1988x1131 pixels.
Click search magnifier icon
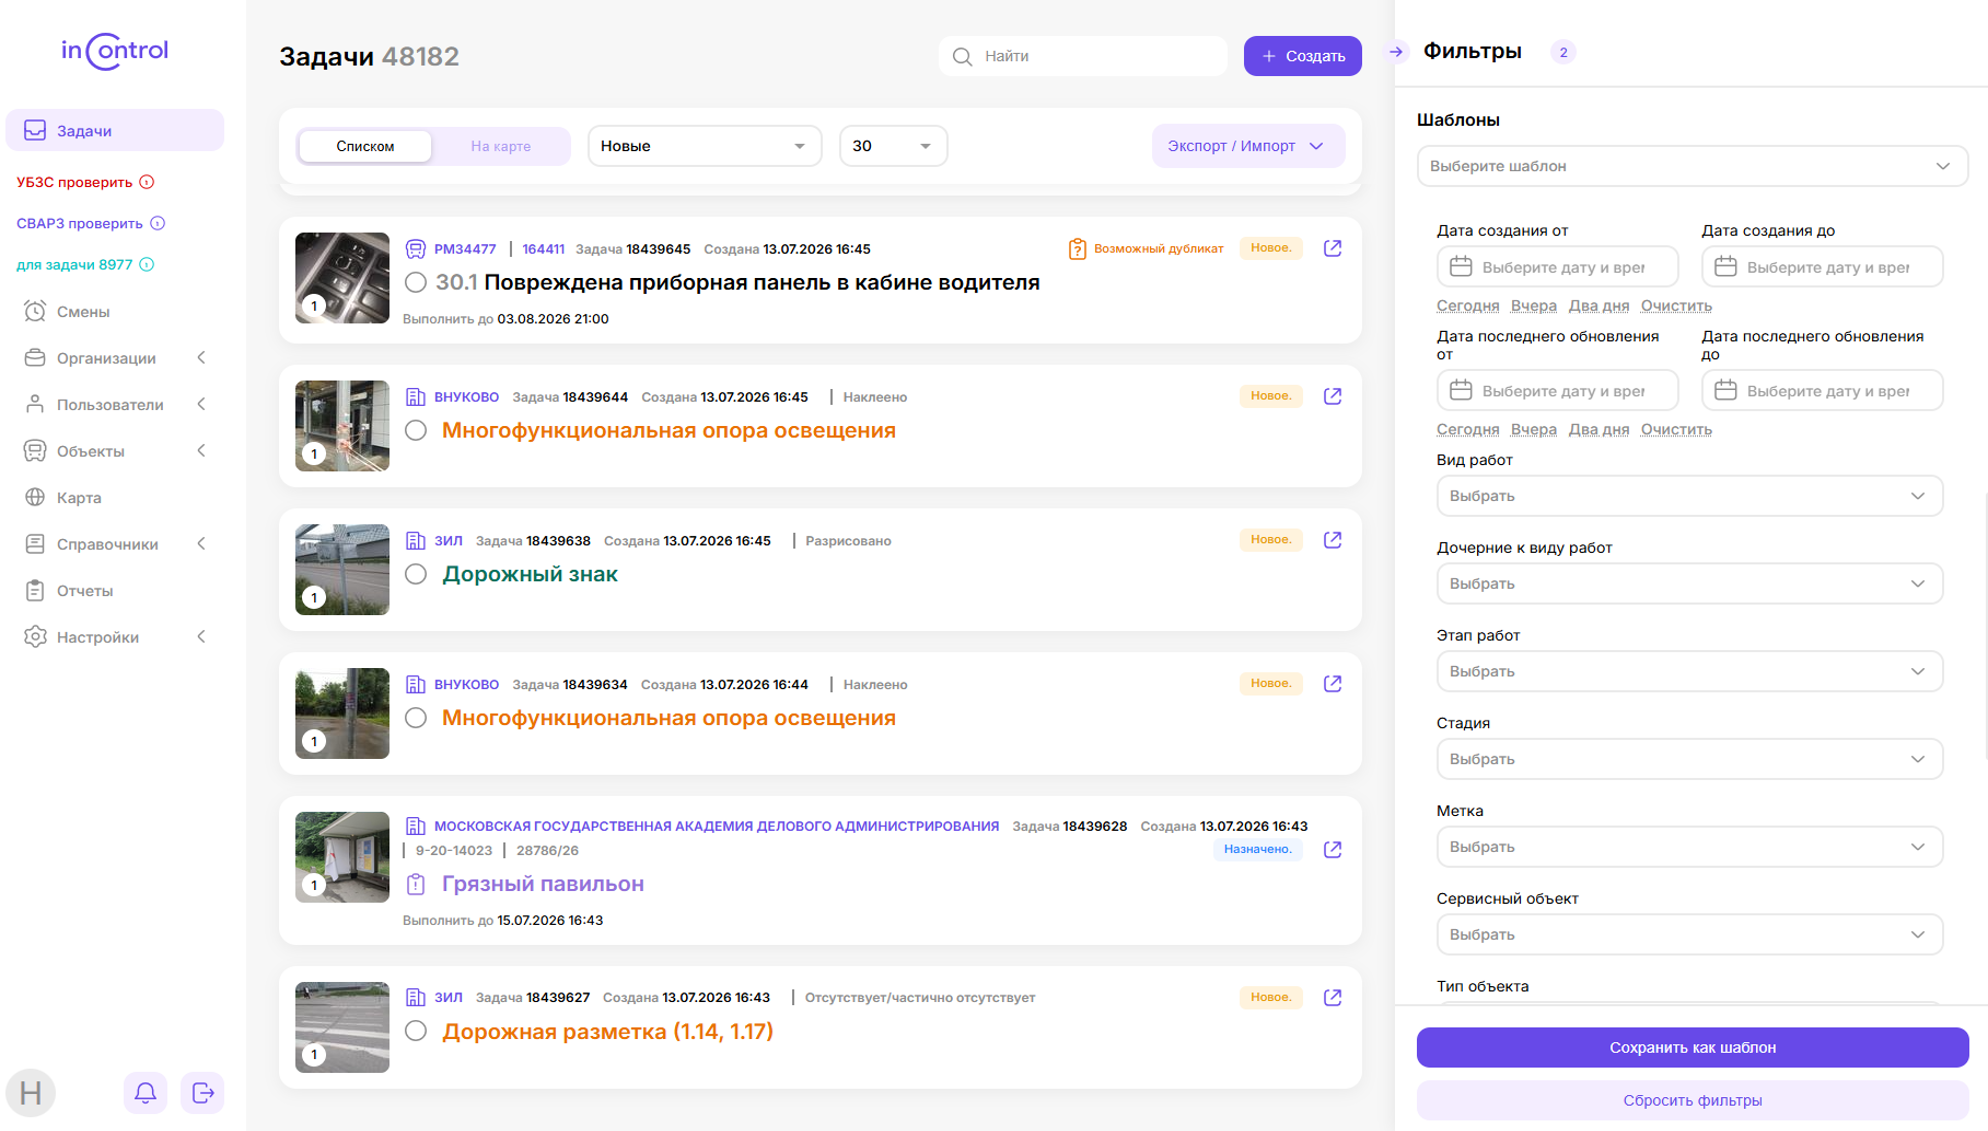962,56
